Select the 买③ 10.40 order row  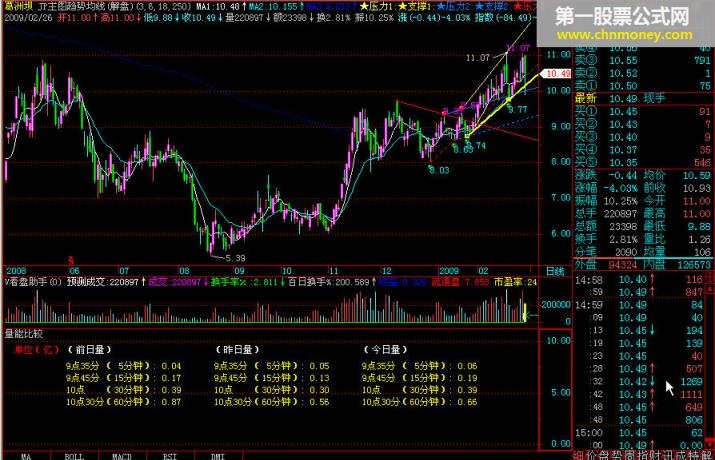642,137
